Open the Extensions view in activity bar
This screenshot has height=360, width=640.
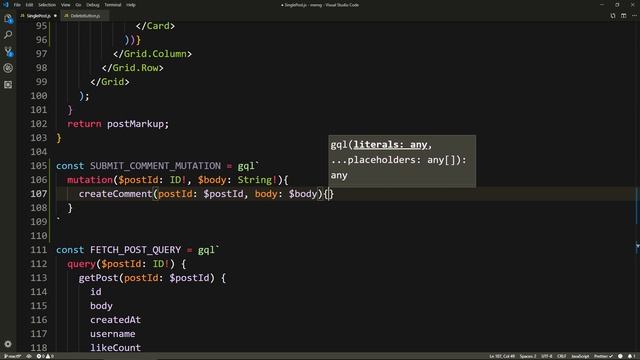click(x=8, y=84)
